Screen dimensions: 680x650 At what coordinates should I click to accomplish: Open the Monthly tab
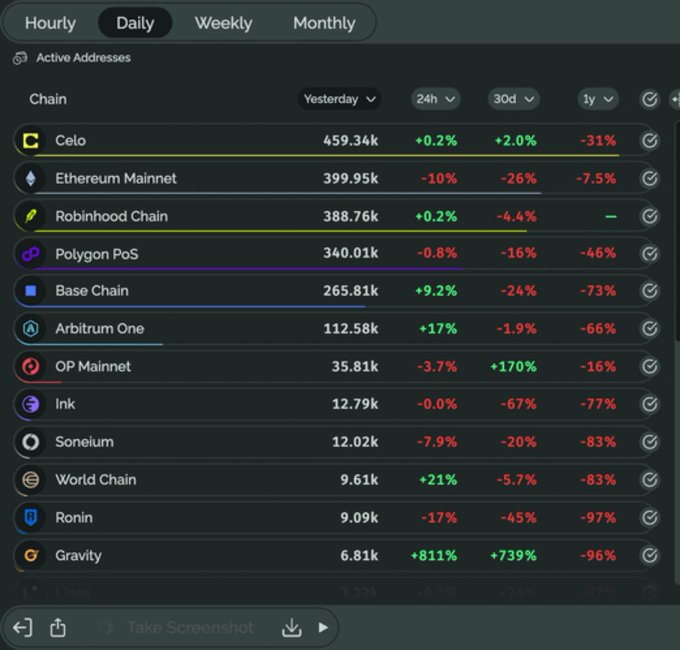324,23
